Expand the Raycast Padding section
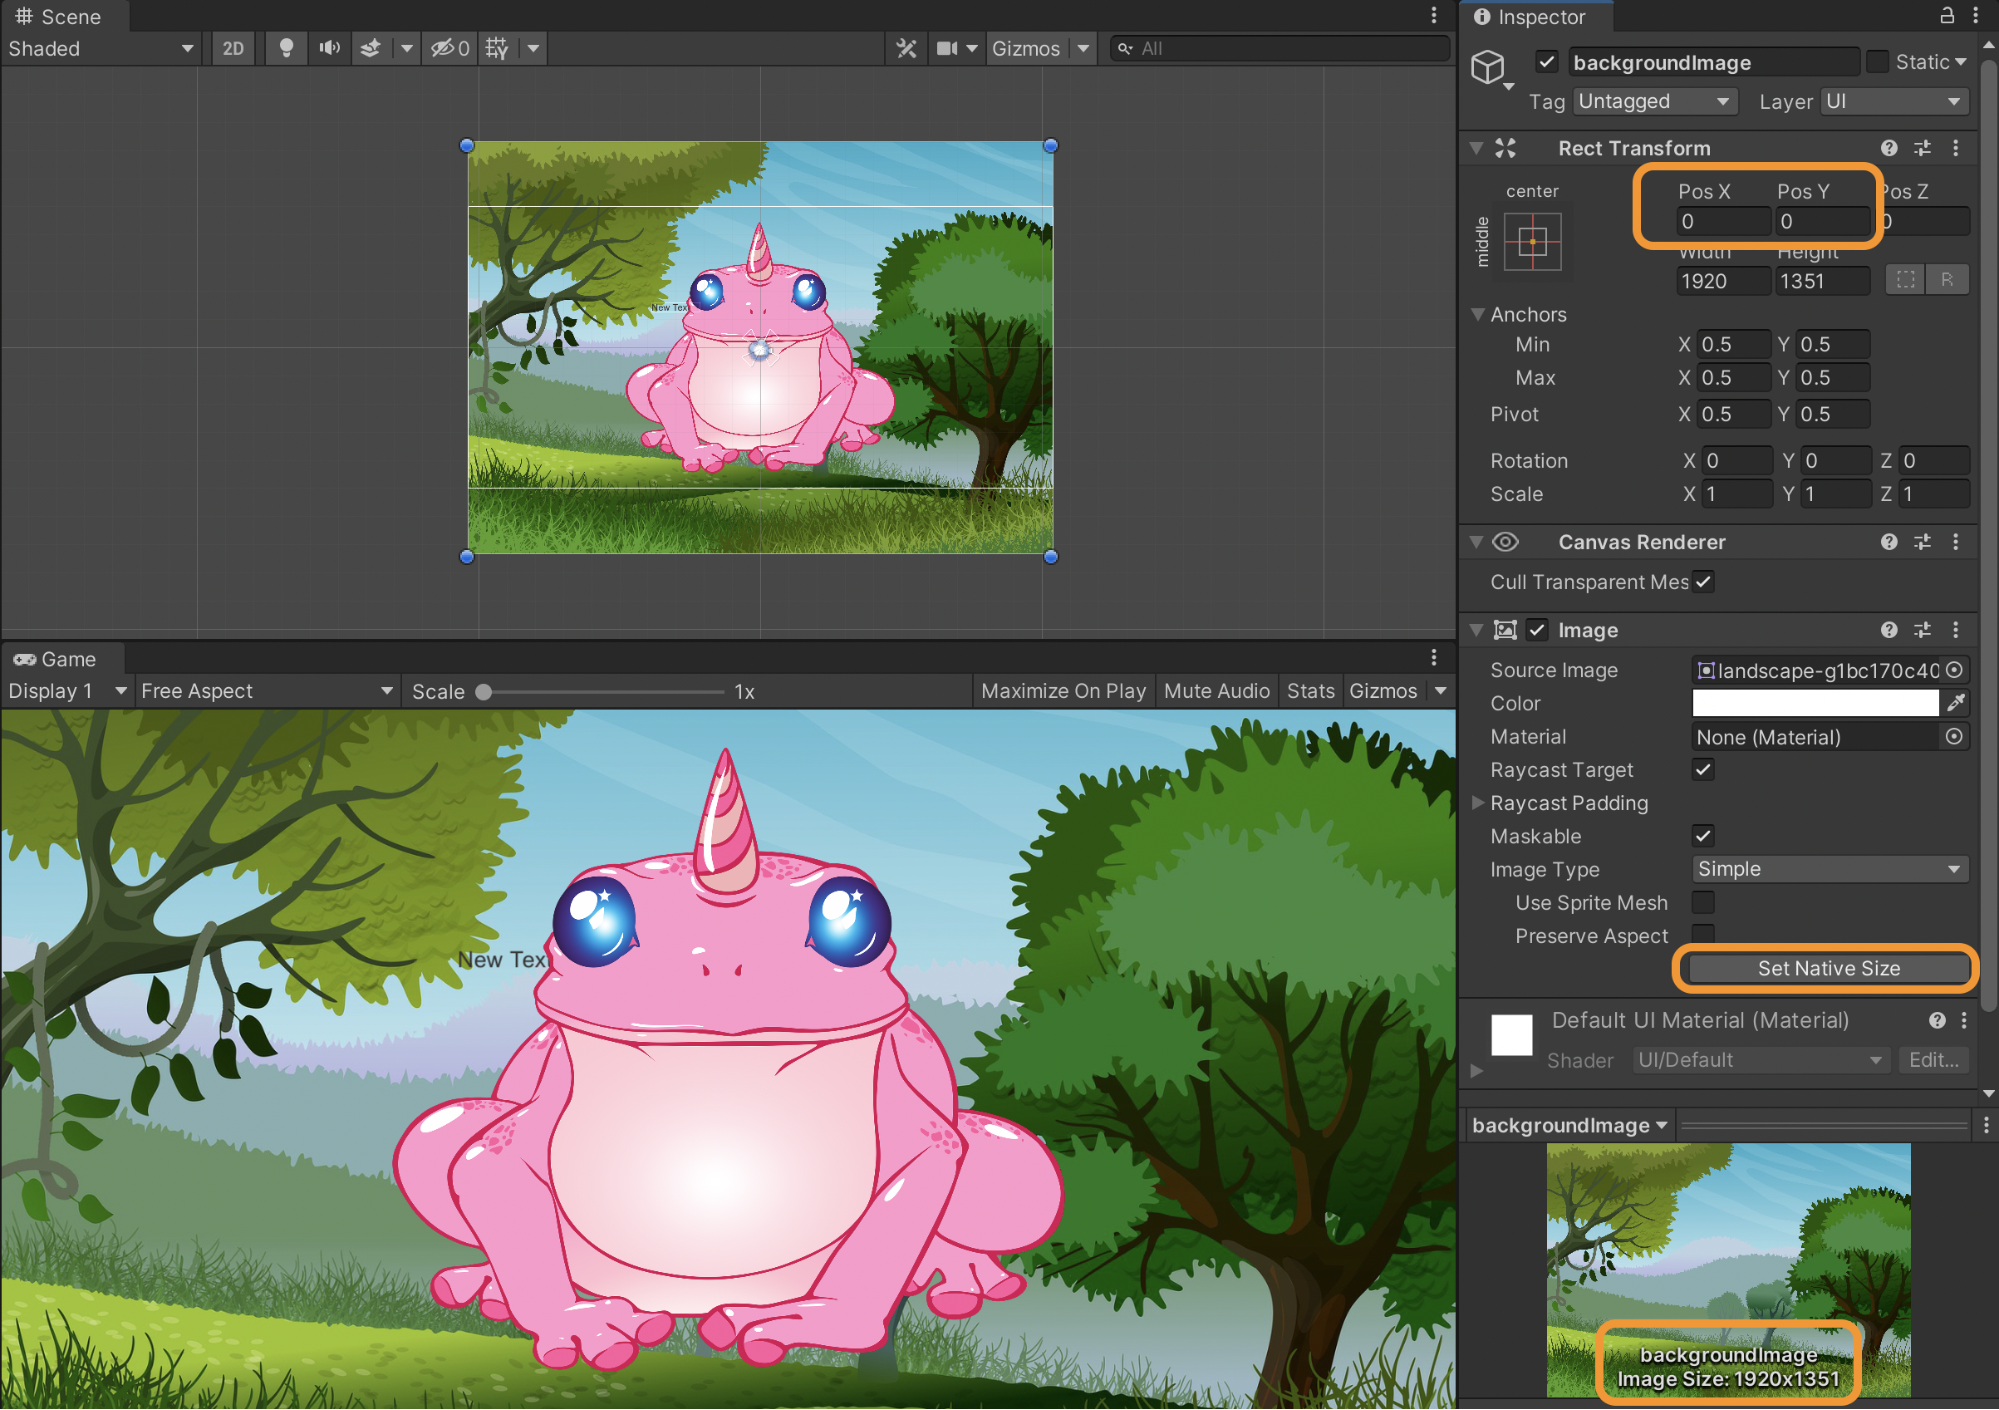Image resolution: width=1999 pixels, height=1410 pixels. [1478, 803]
